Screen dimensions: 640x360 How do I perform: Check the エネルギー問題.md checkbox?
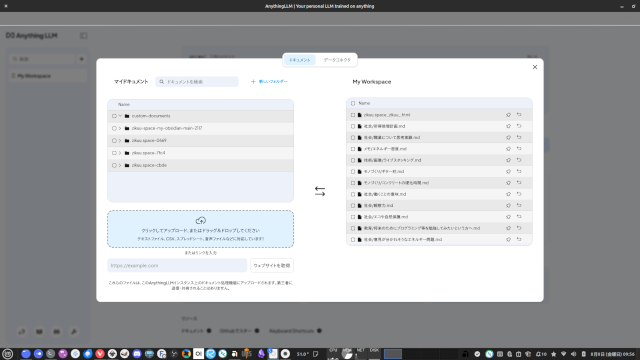353,240
